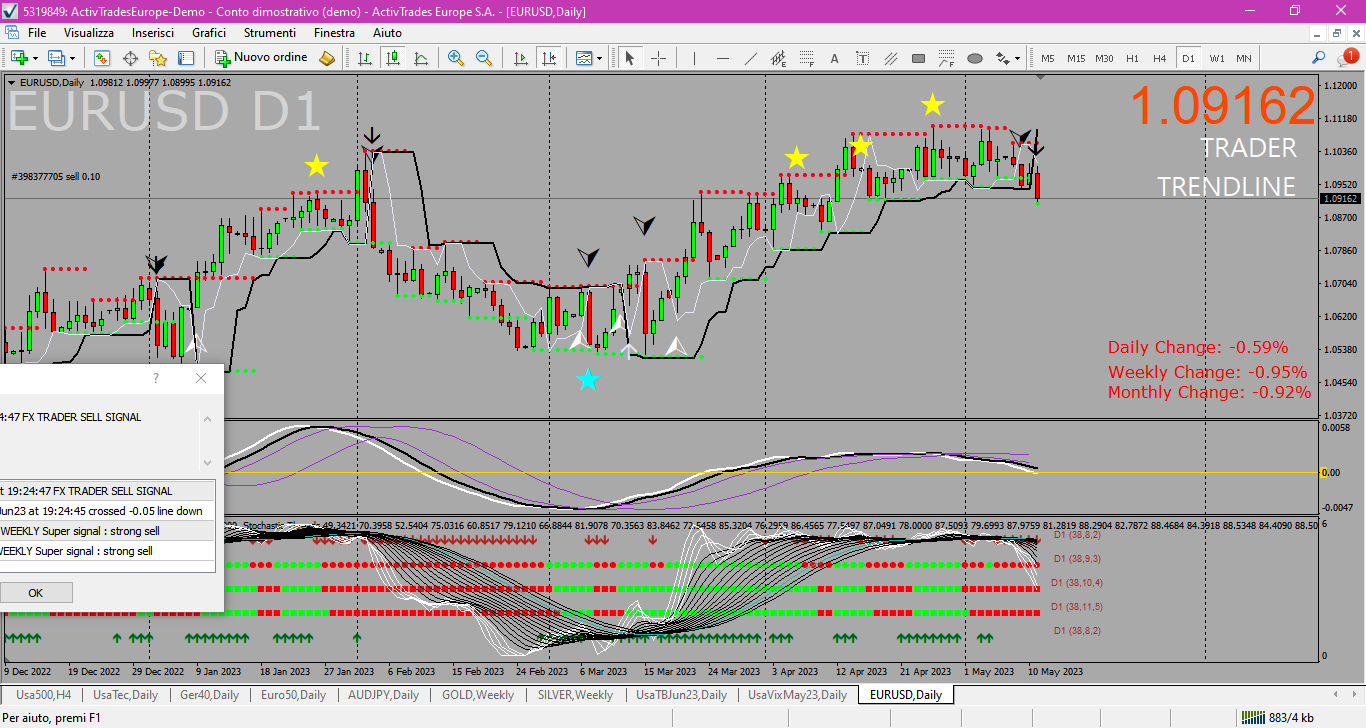1366x728 pixels.
Task: Switch to the GOLD,Weekly chart tab
Action: click(478, 694)
